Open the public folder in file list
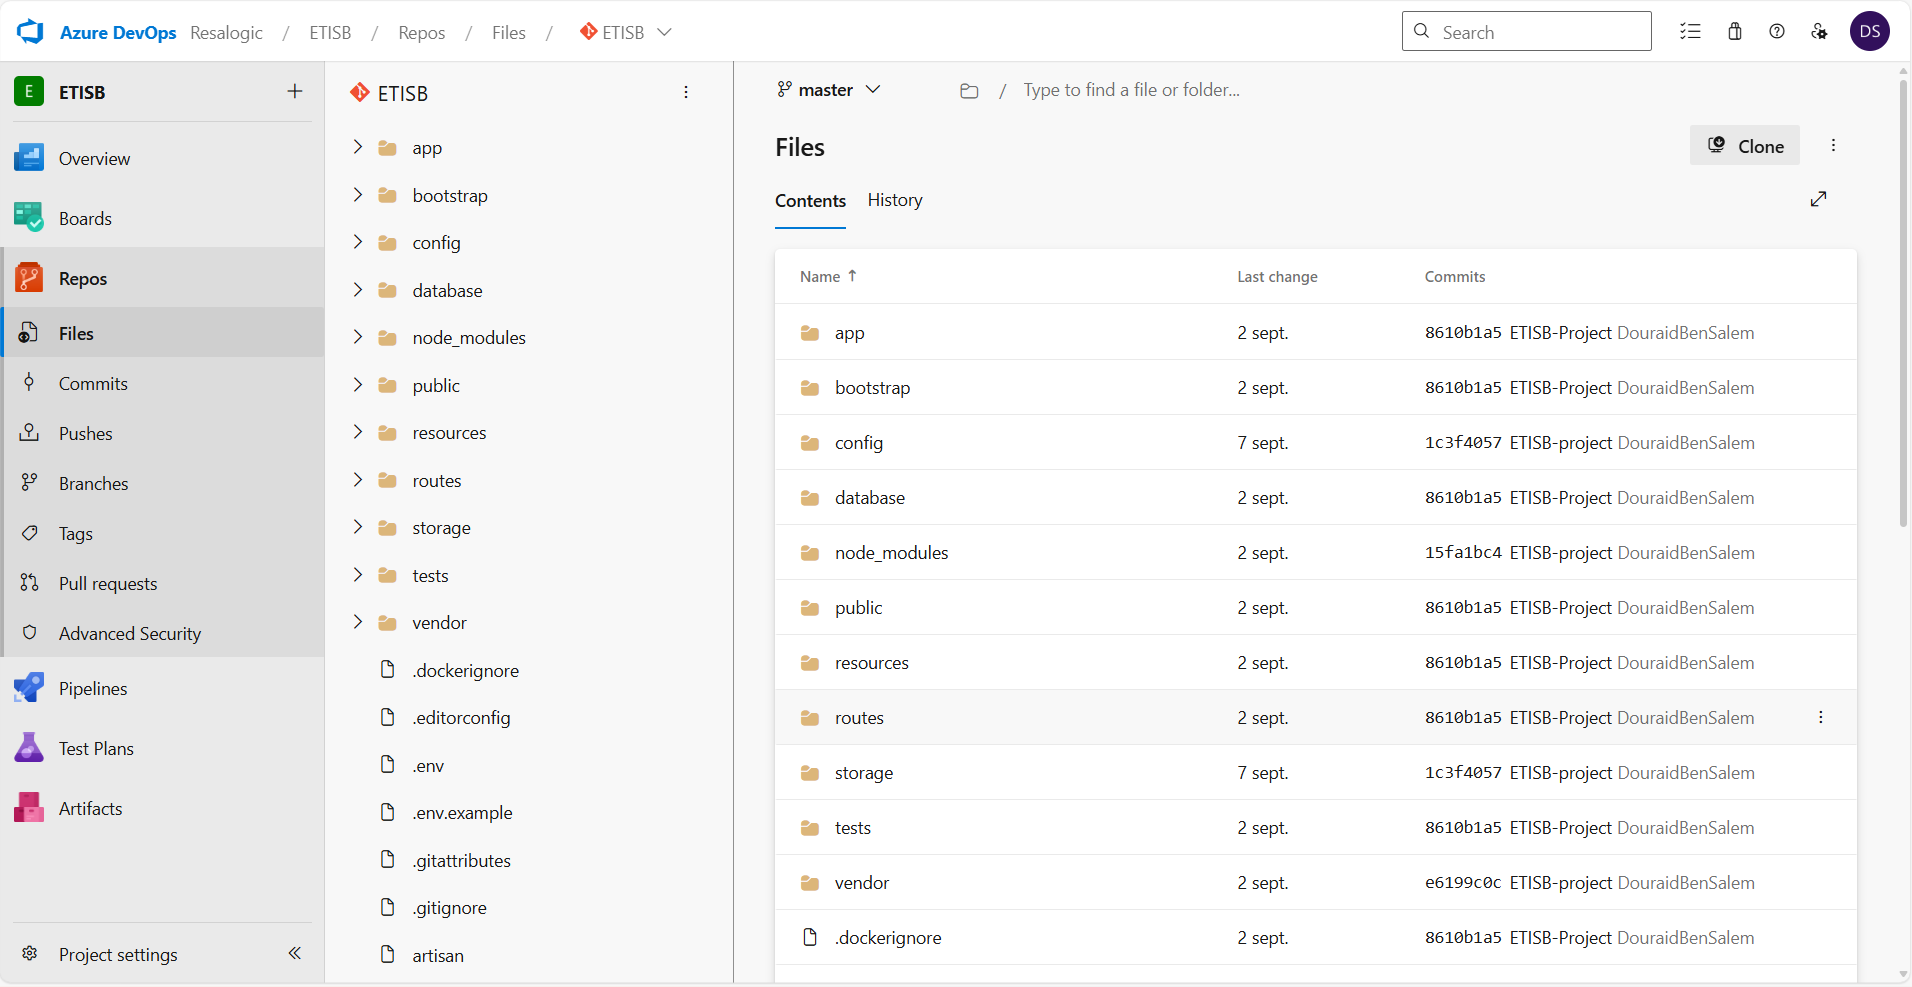The image size is (1912, 987). (x=859, y=608)
